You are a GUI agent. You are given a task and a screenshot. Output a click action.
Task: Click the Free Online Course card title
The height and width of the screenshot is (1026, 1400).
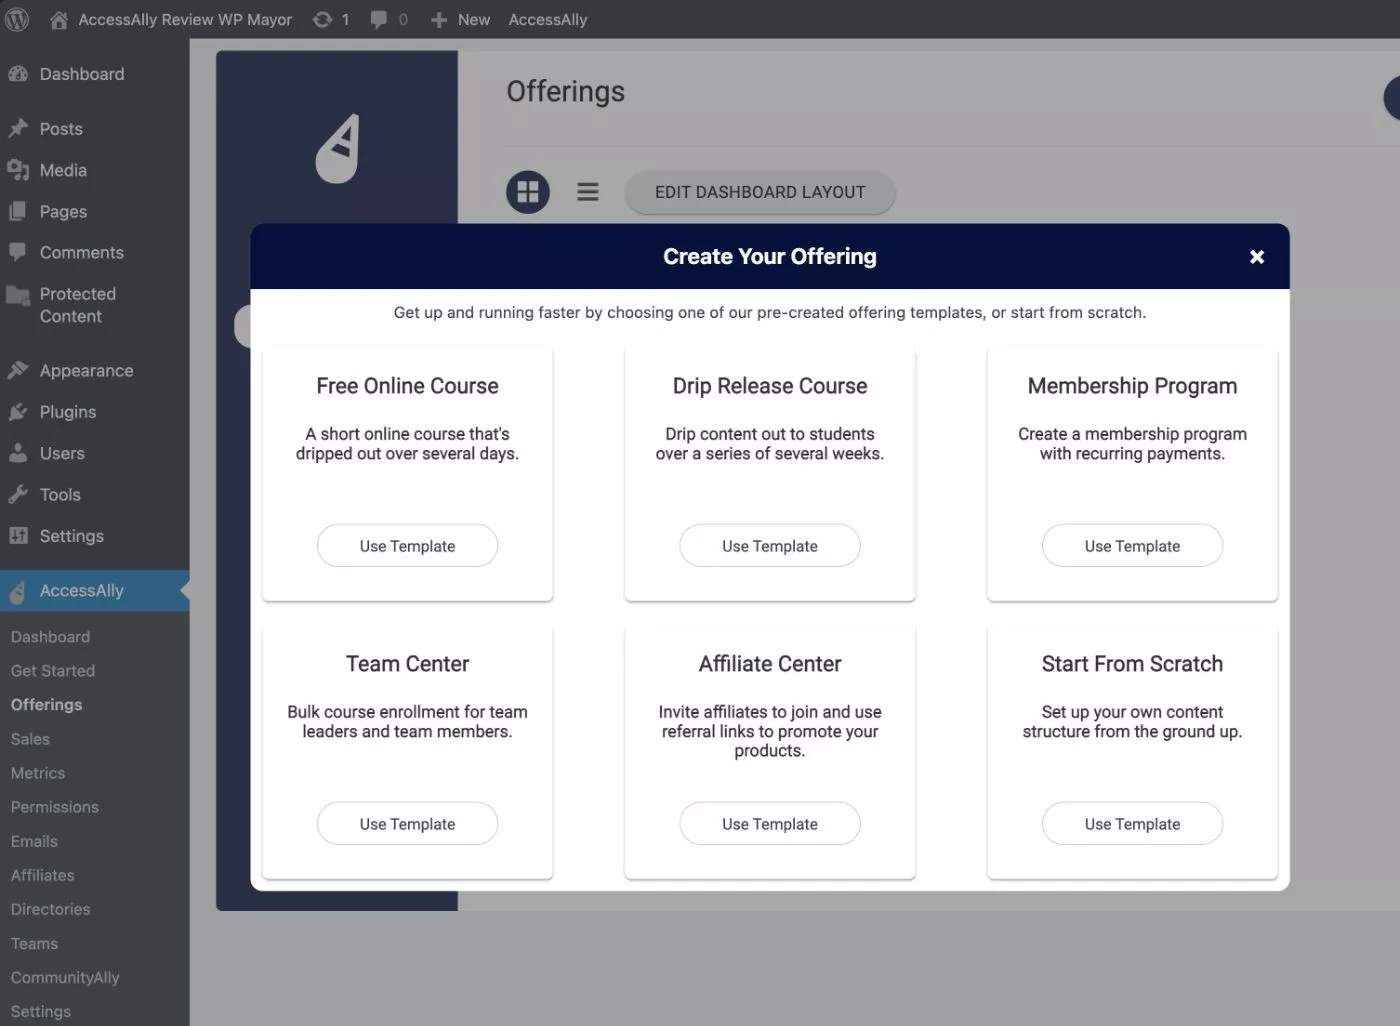click(x=407, y=386)
